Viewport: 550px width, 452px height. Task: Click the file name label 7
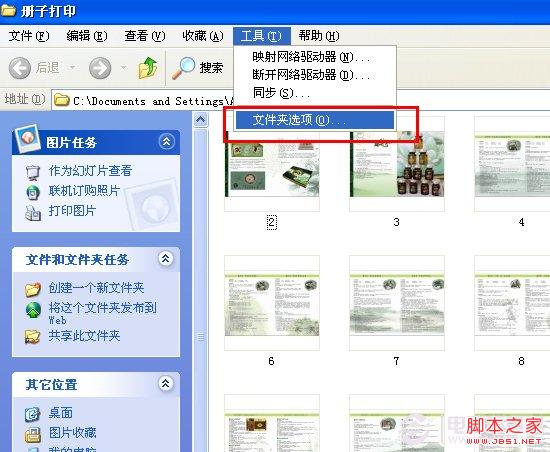[x=396, y=361]
